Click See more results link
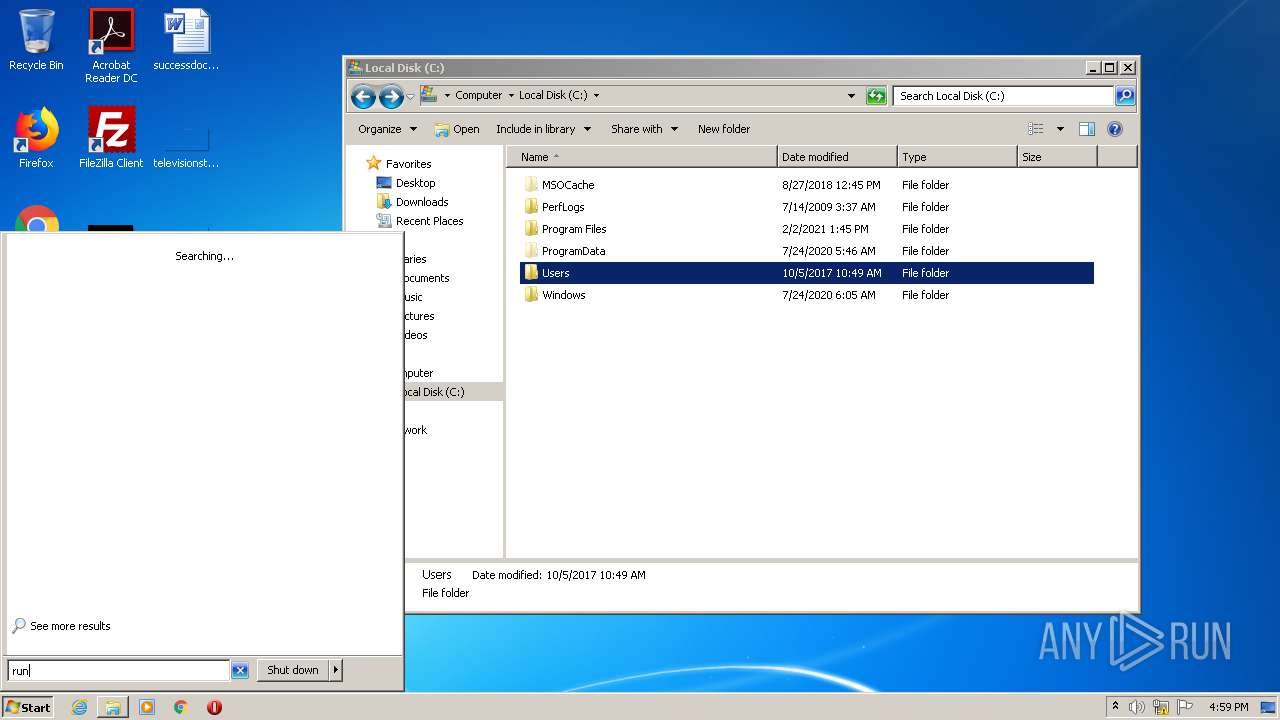1280x720 pixels. point(70,626)
